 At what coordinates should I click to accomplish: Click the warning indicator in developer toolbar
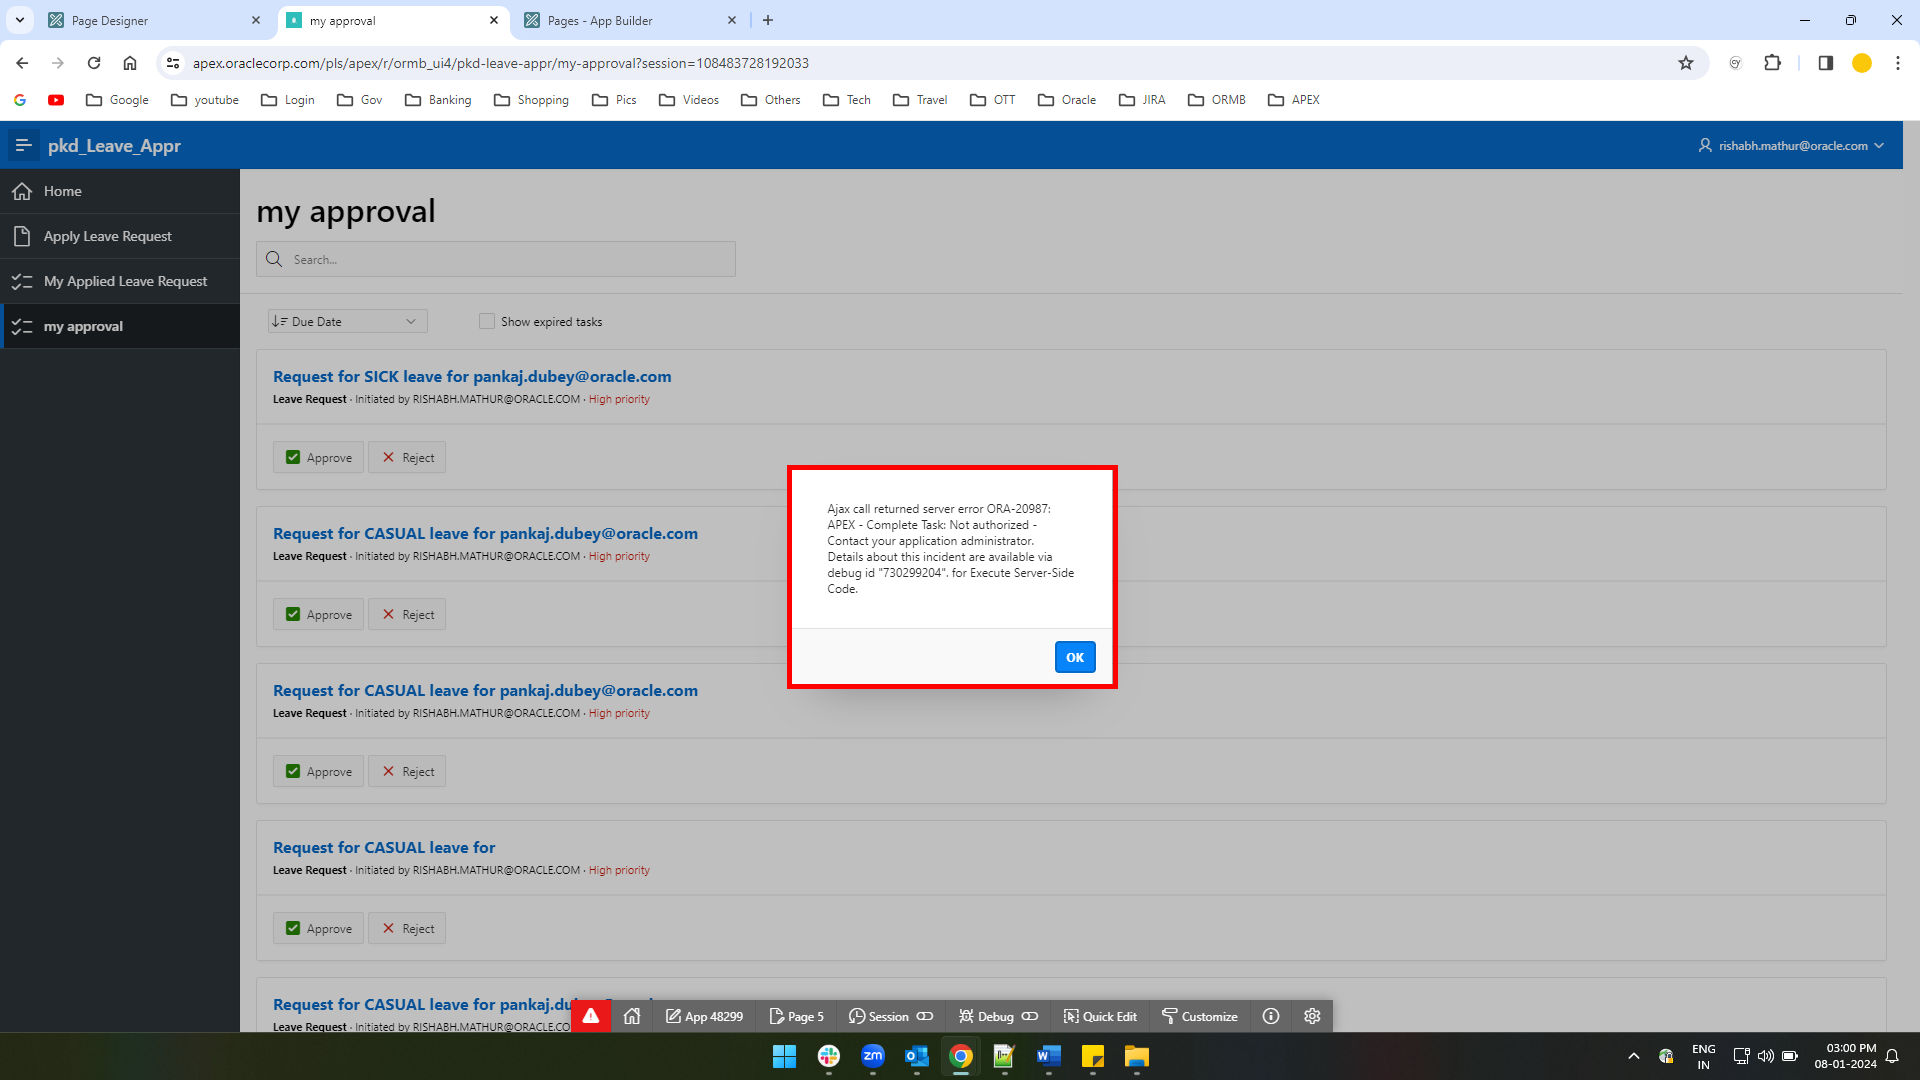tap(591, 1016)
